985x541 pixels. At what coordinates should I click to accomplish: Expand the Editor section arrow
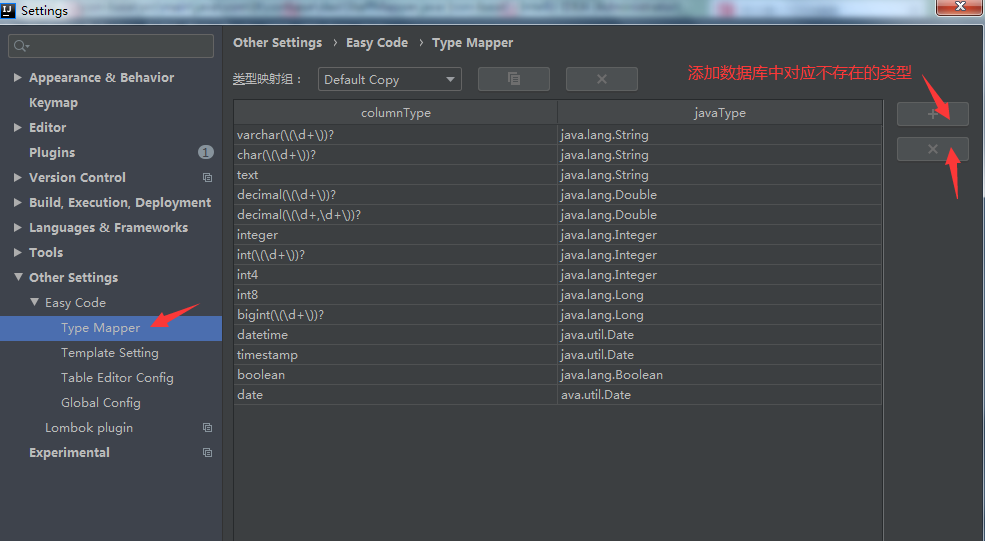click(18, 128)
